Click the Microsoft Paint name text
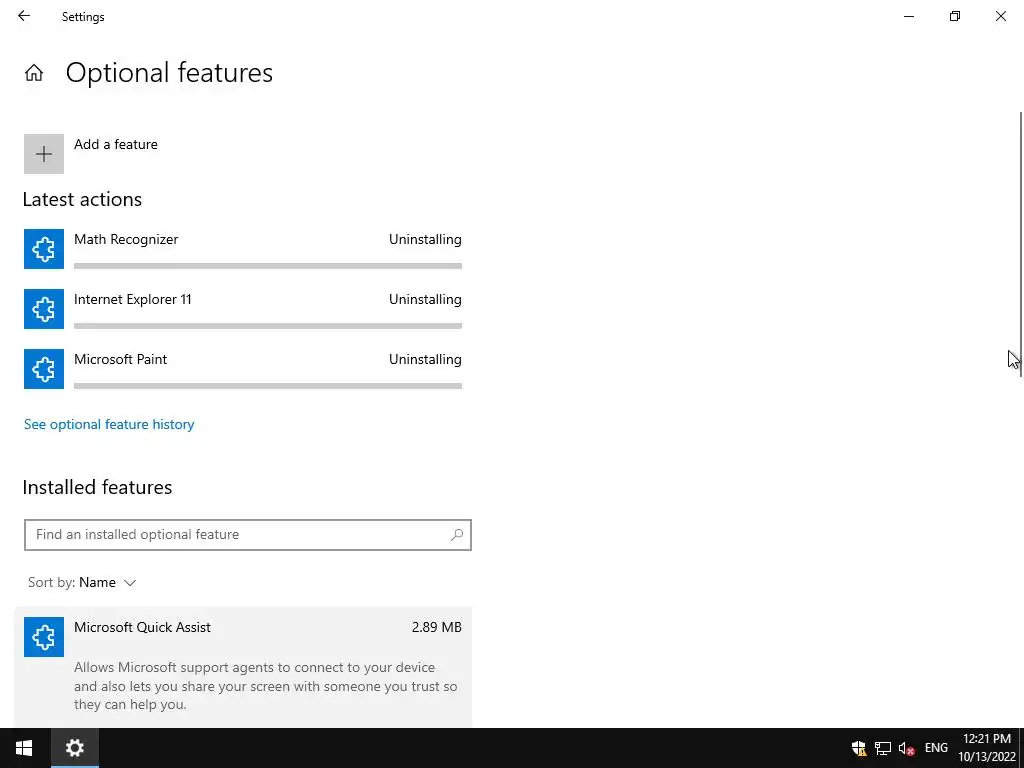The width and height of the screenshot is (1024, 768). coord(120,360)
